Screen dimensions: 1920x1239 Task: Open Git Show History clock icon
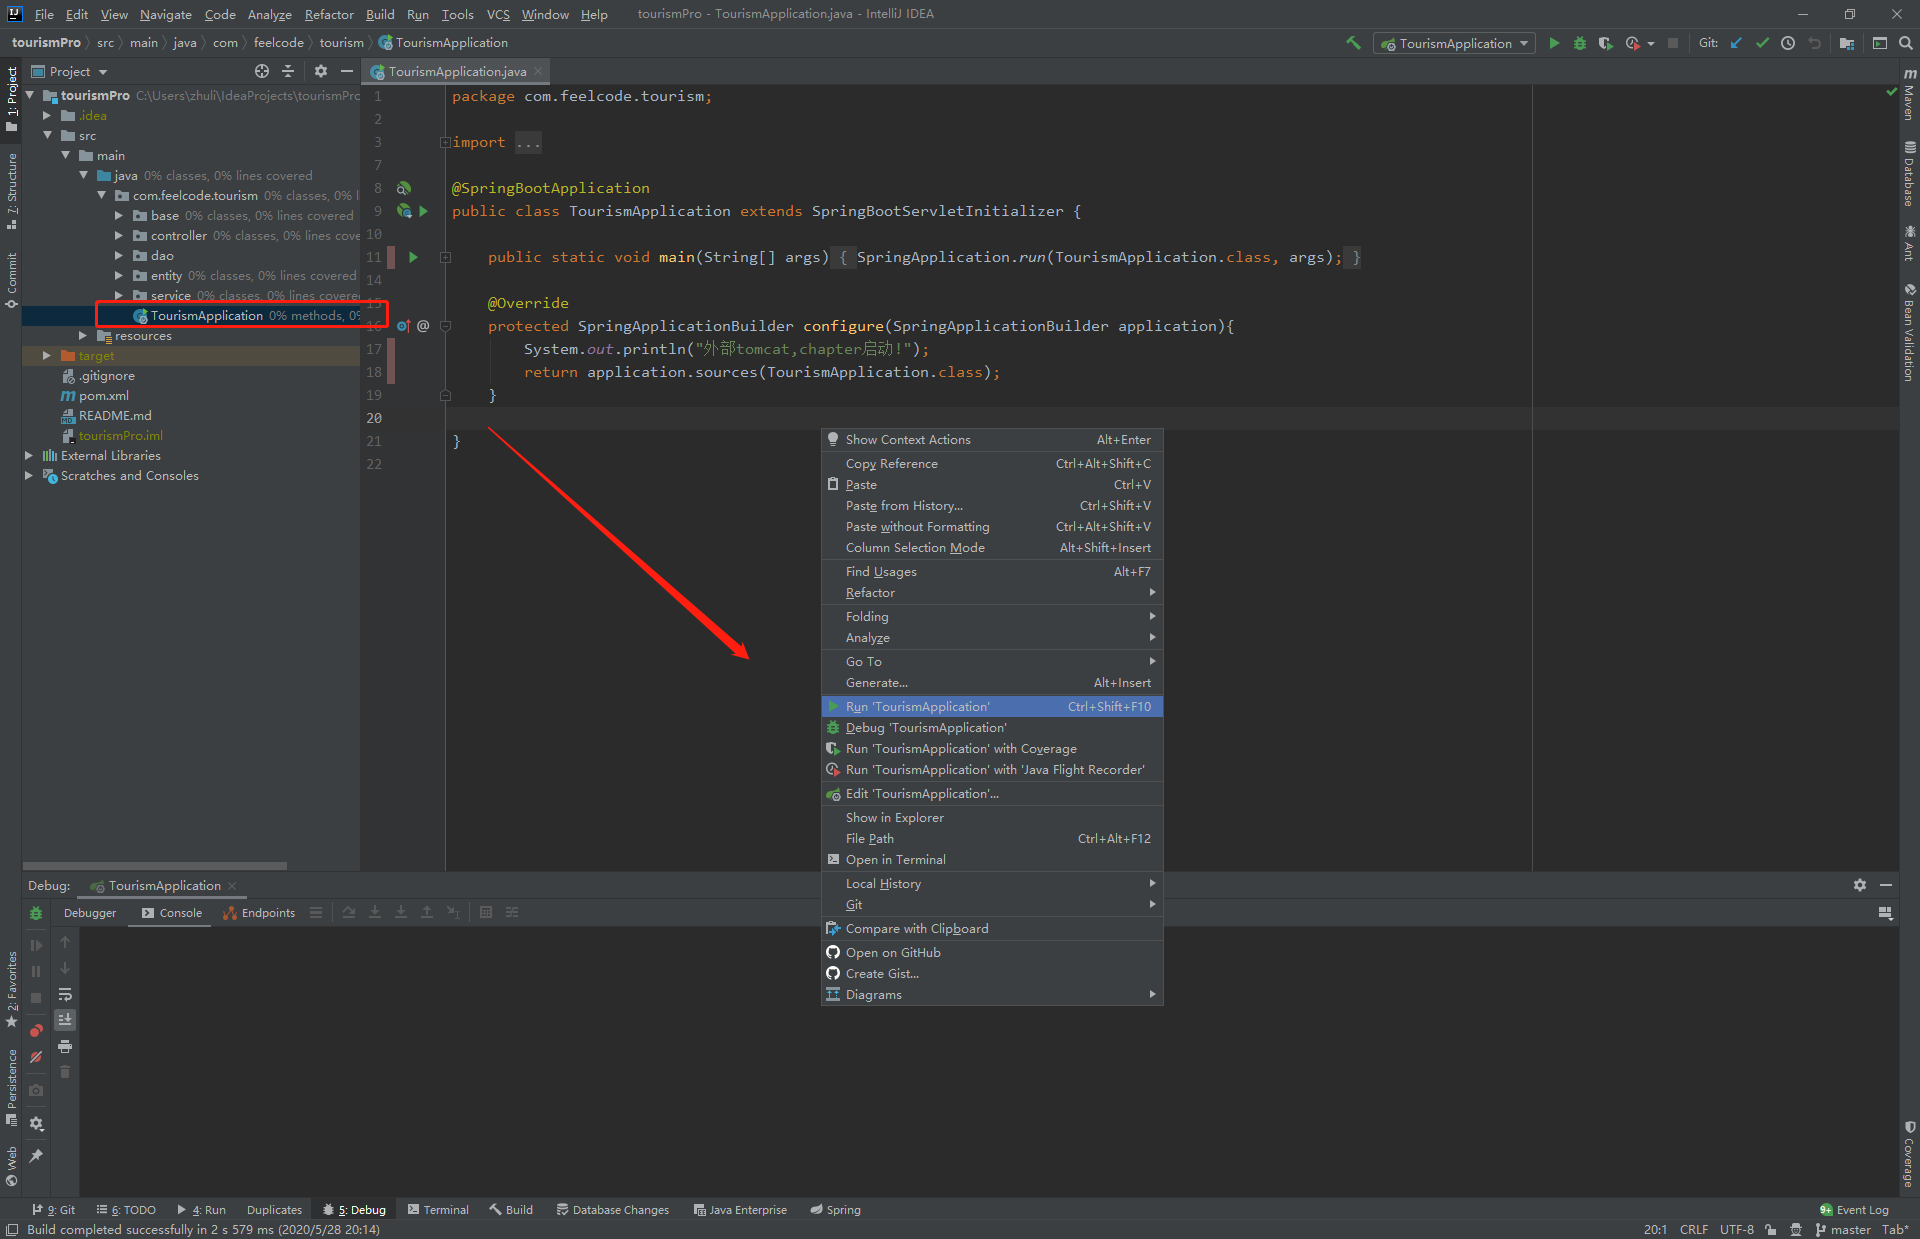click(1788, 43)
